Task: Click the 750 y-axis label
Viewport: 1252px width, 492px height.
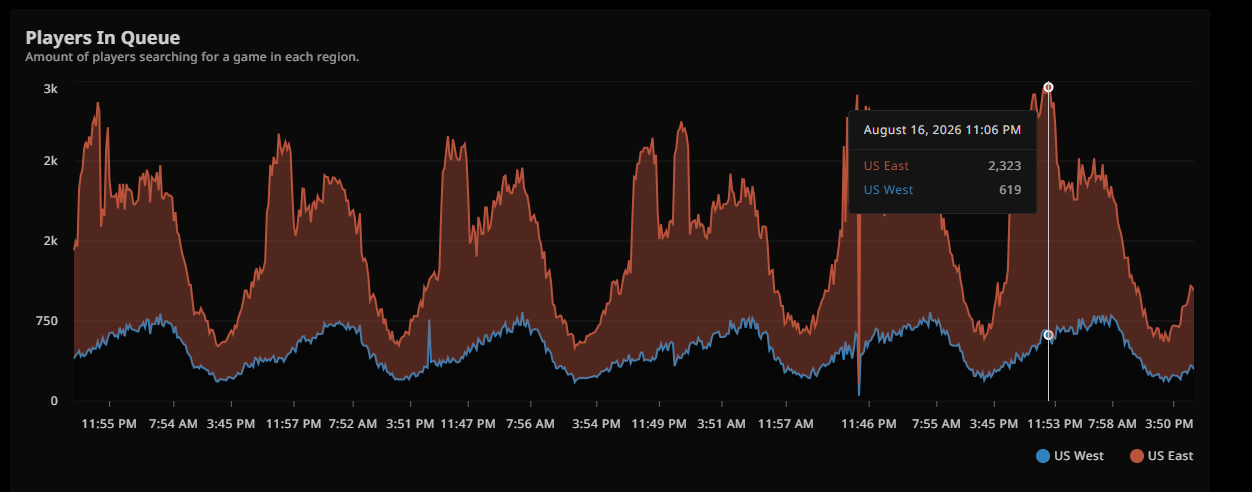Action: (46, 321)
